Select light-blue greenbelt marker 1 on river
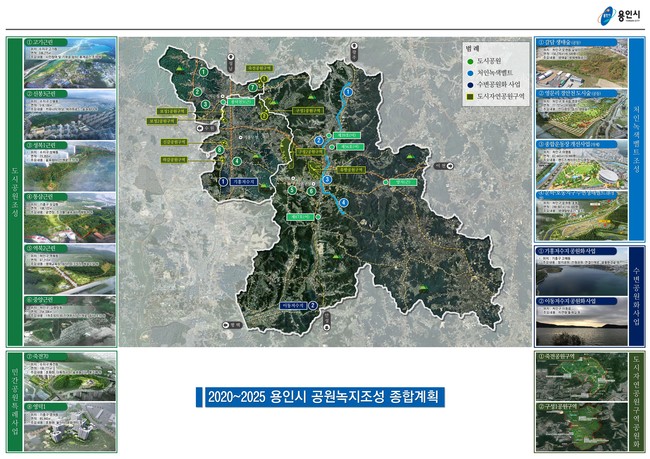The width and height of the screenshot is (650, 459). point(348,92)
